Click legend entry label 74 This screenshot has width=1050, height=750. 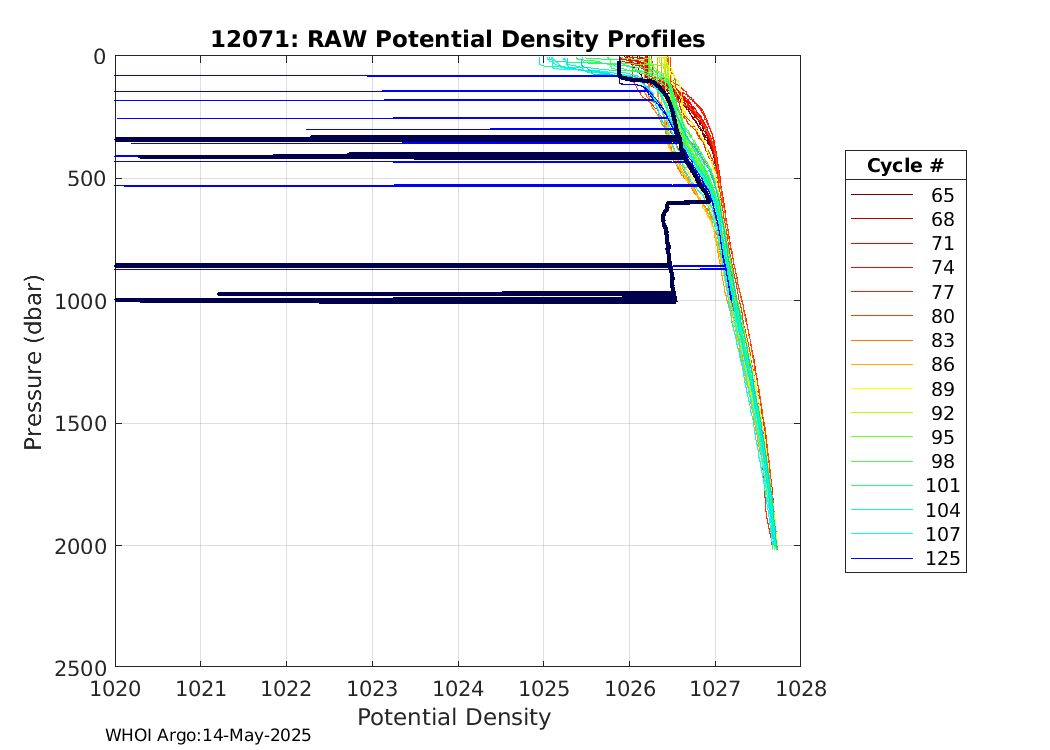click(x=942, y=268)
